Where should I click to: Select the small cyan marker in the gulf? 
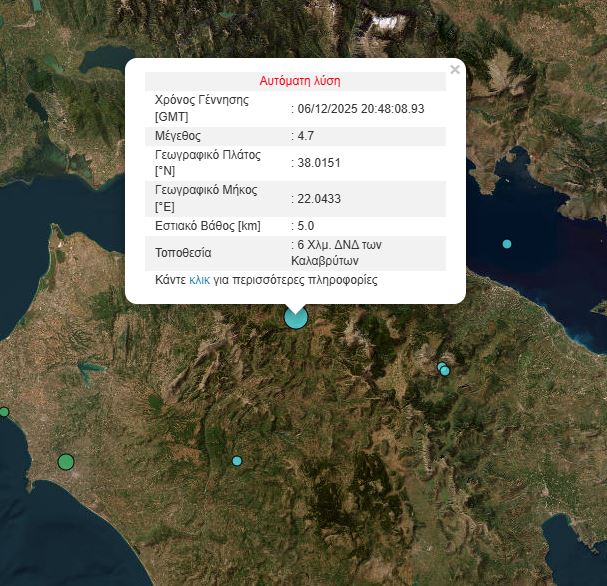click(x=507, y=244)
